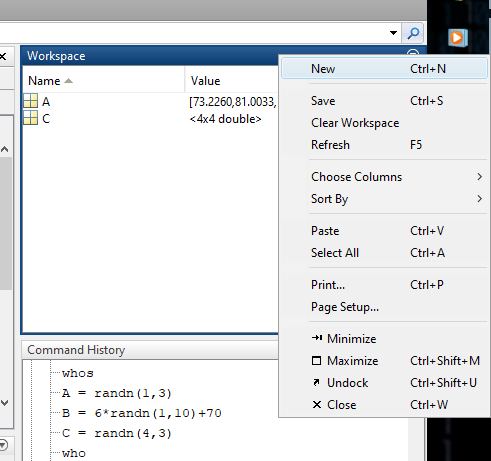Sort workspace by Name column header
Screen dimensions: 491x461
103,81
